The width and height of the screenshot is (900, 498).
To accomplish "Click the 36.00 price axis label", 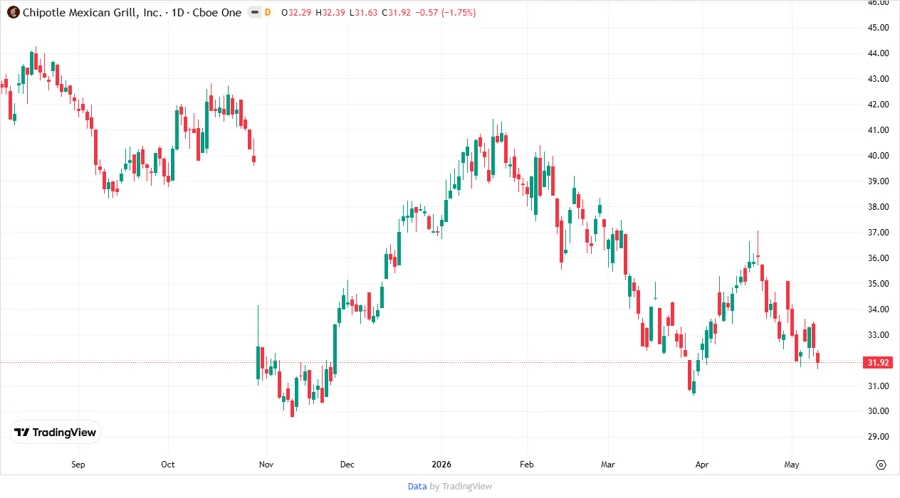I will tap(878, 258).
